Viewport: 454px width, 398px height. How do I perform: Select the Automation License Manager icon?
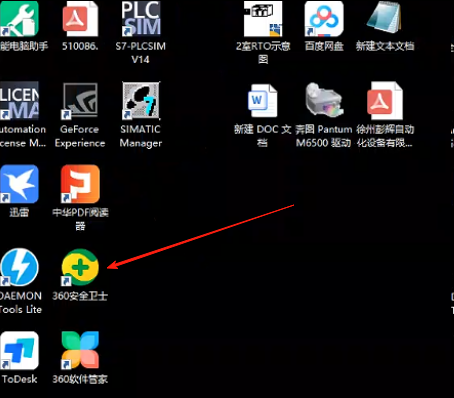coord(19,101)
